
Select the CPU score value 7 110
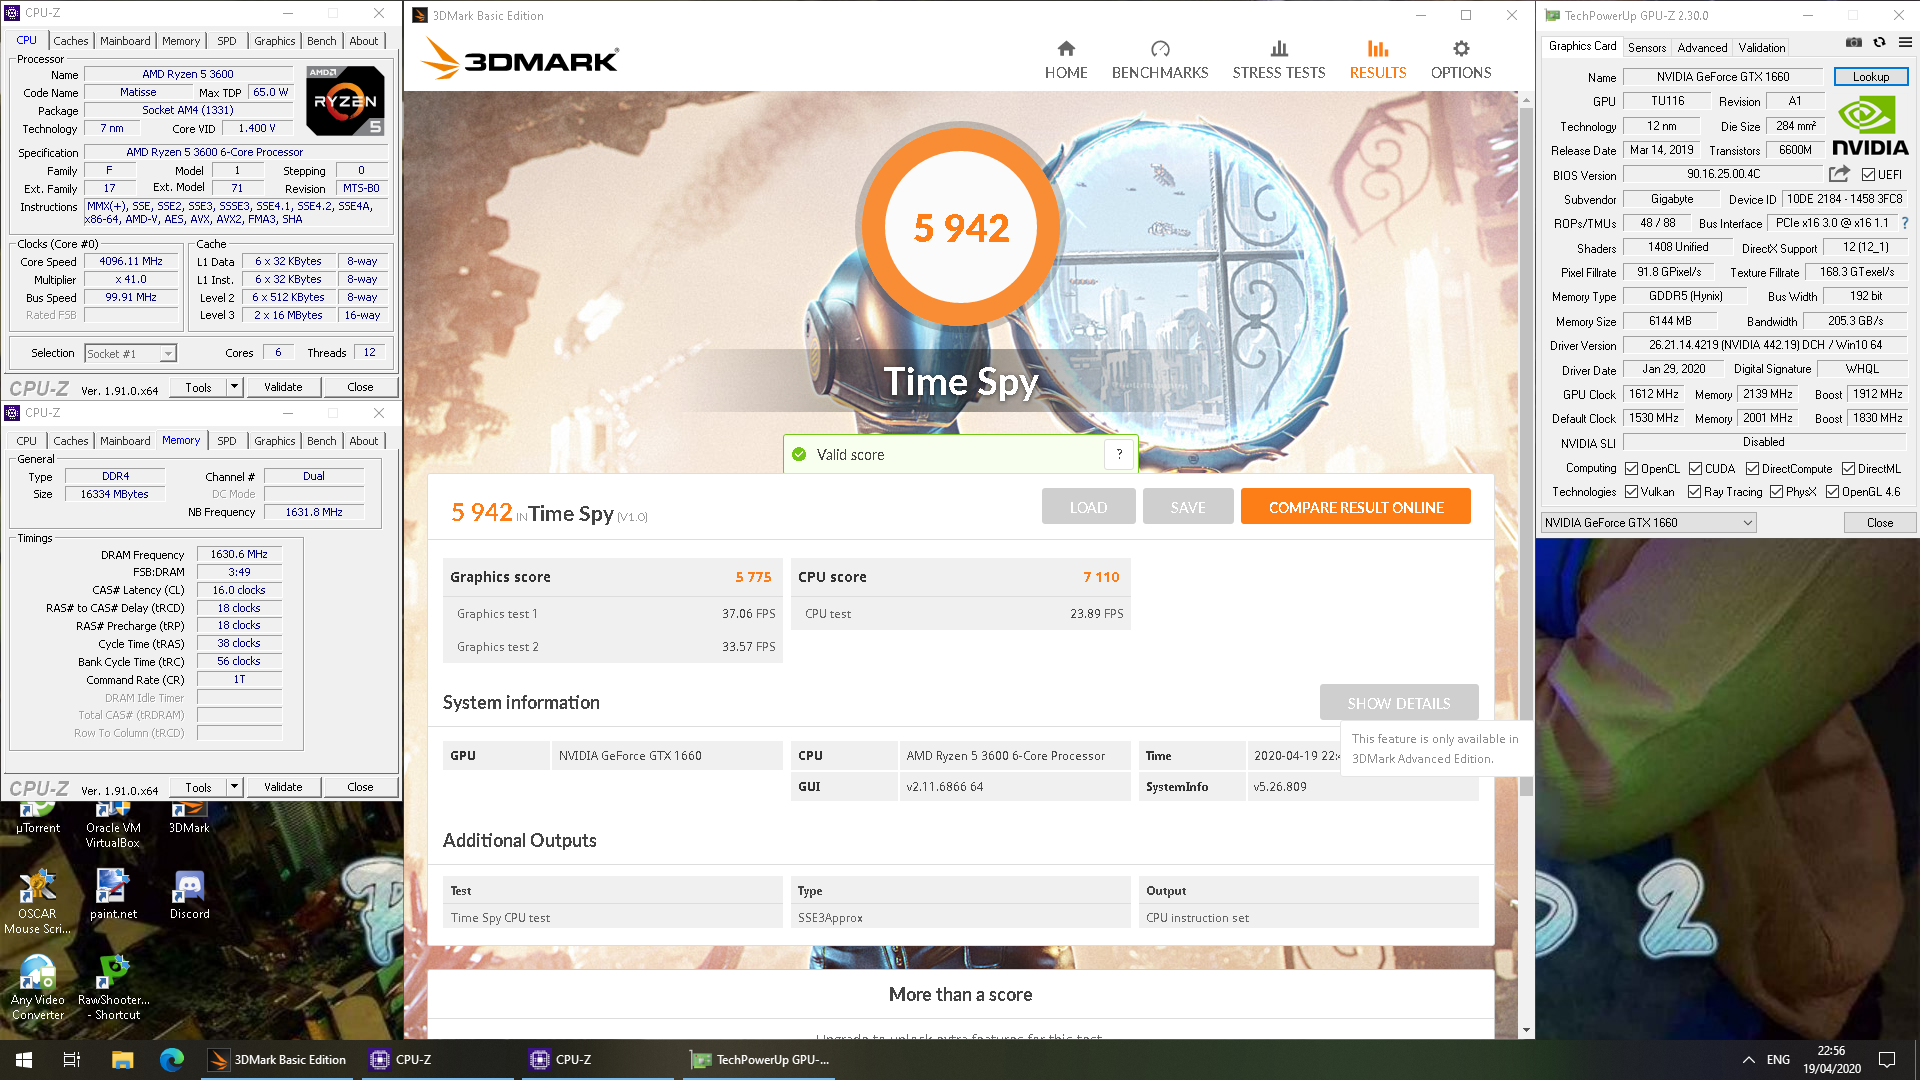tap(1101, 577)
